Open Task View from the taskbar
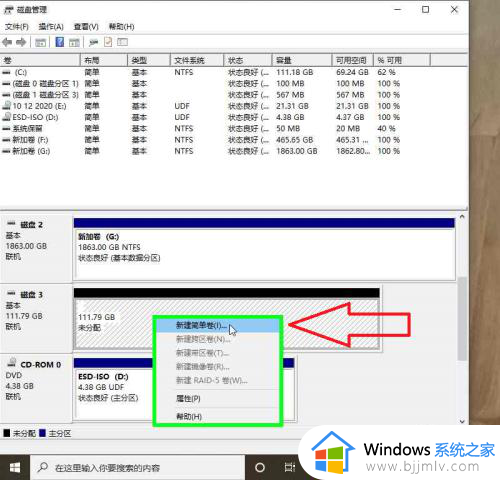500x480 pixels. point(289,467)
